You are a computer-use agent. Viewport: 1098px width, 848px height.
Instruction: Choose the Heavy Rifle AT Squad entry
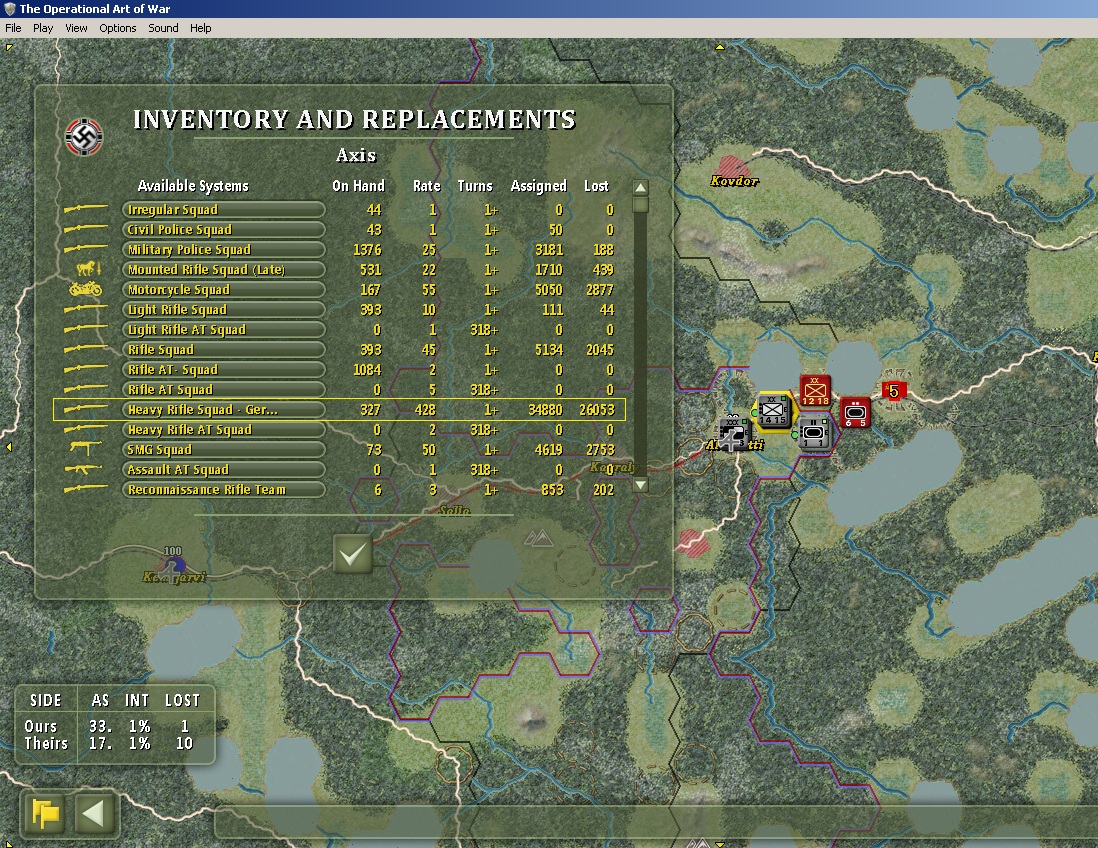click(x=223, y=430)
